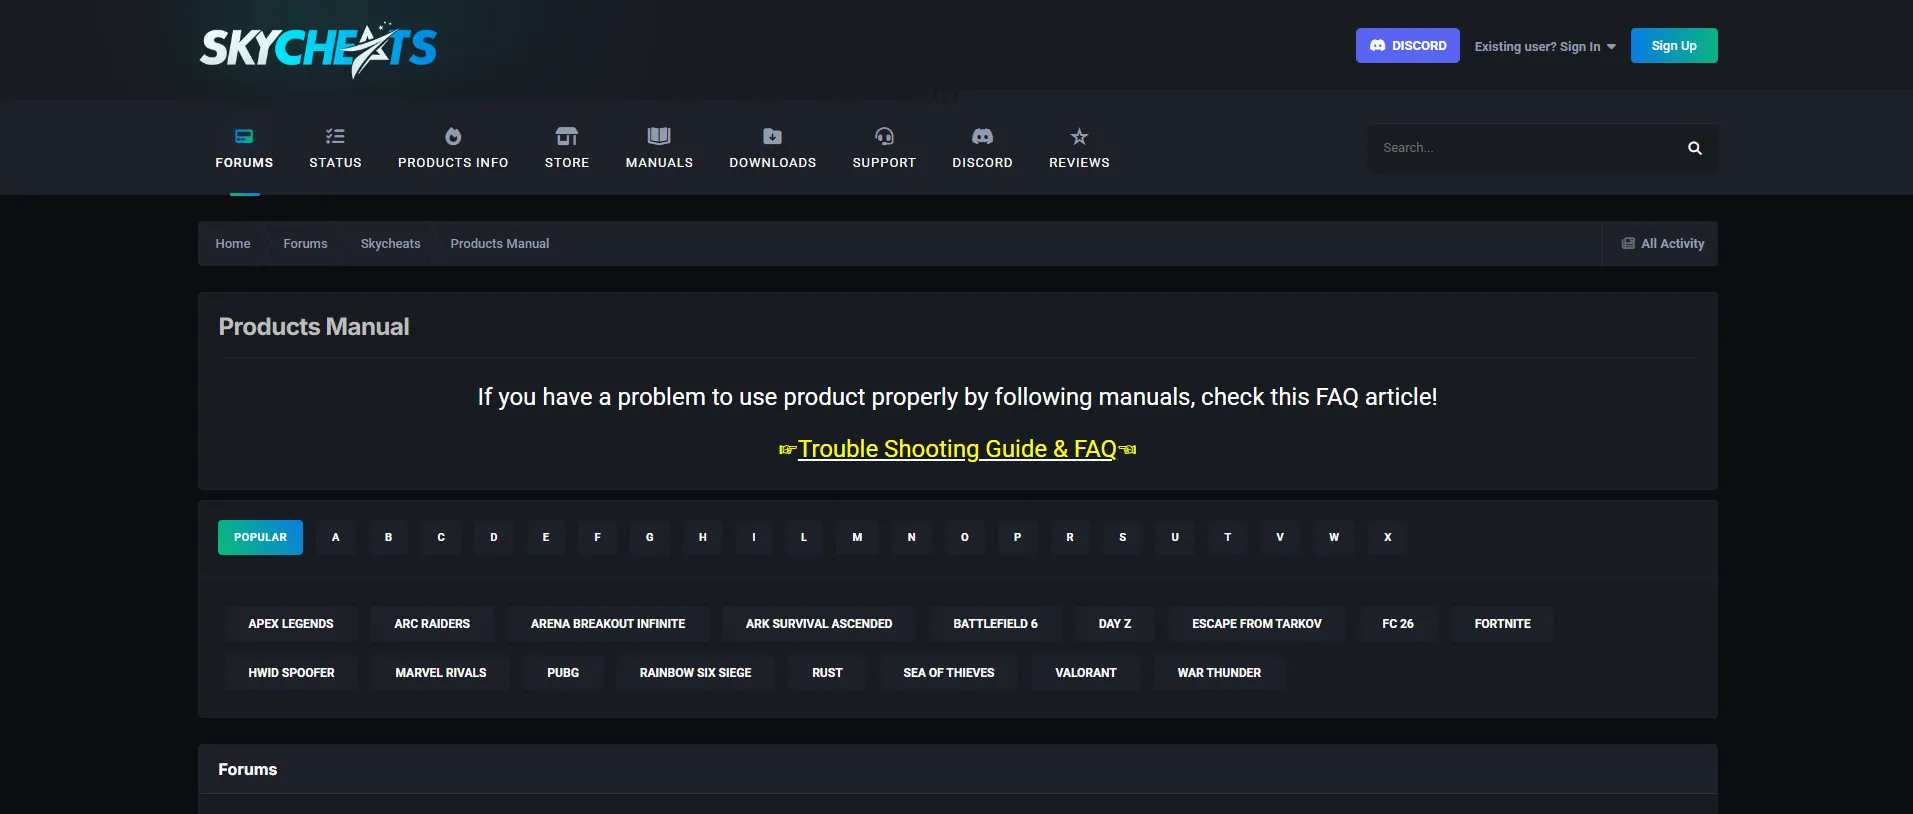This screenshot has width=1913, height=814.
Task: Filter manuals by letter R
Action: 1070,537
